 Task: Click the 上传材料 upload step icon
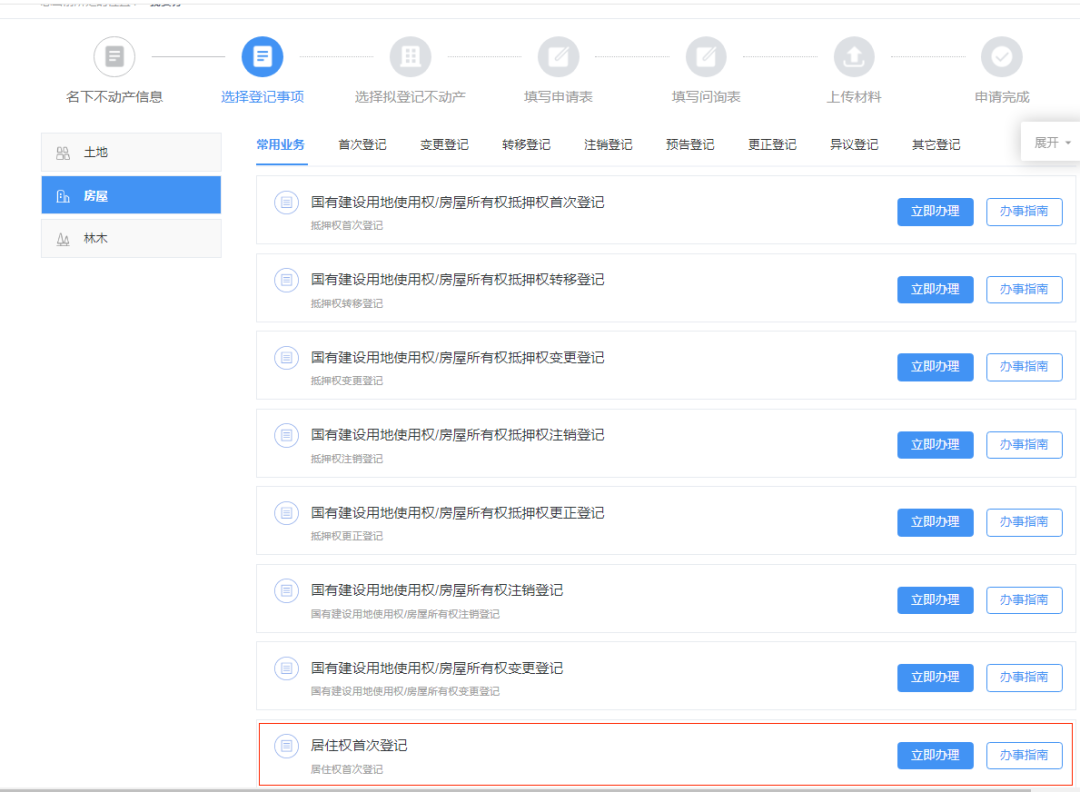[854, 57]
